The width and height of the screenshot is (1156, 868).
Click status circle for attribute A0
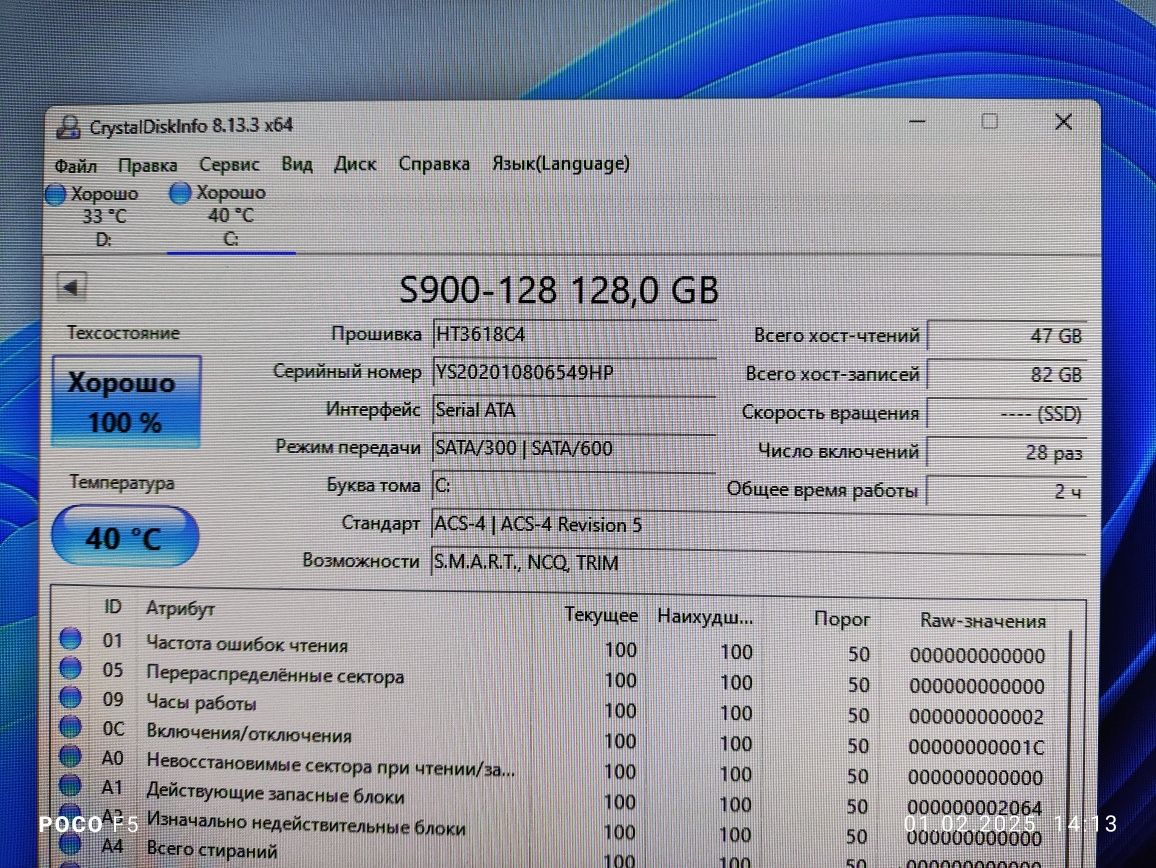(71, 756)
